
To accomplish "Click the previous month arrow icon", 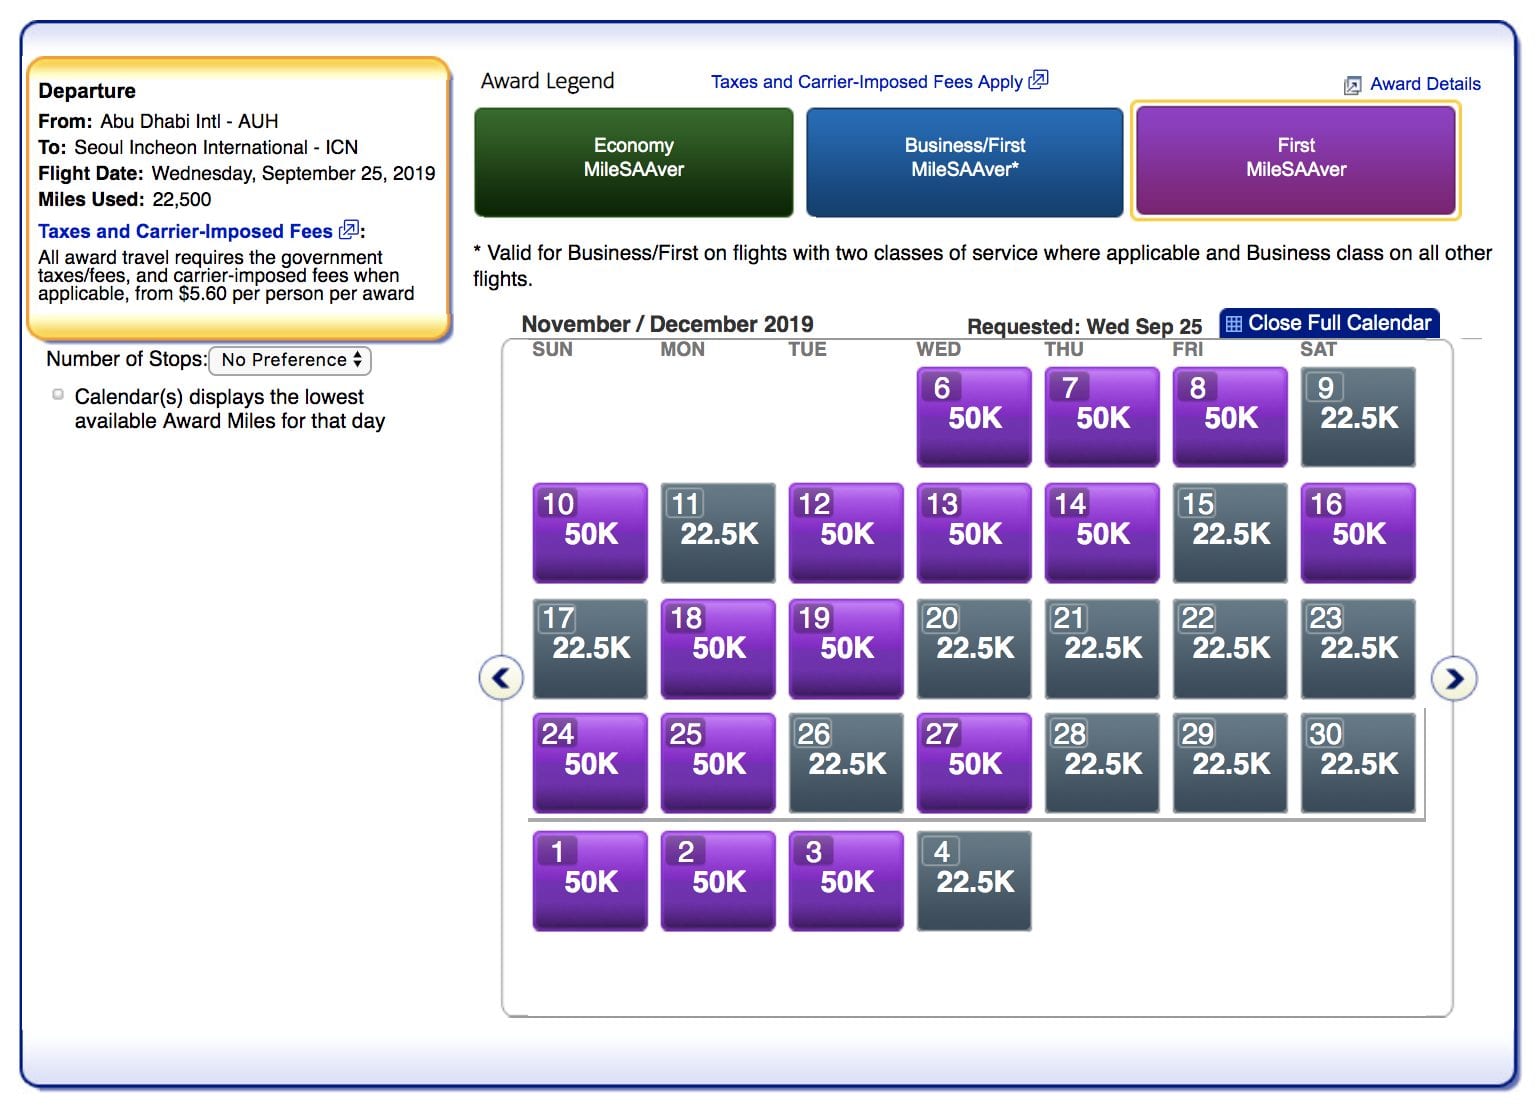I will pyautogui.click(x=501, y=678).
